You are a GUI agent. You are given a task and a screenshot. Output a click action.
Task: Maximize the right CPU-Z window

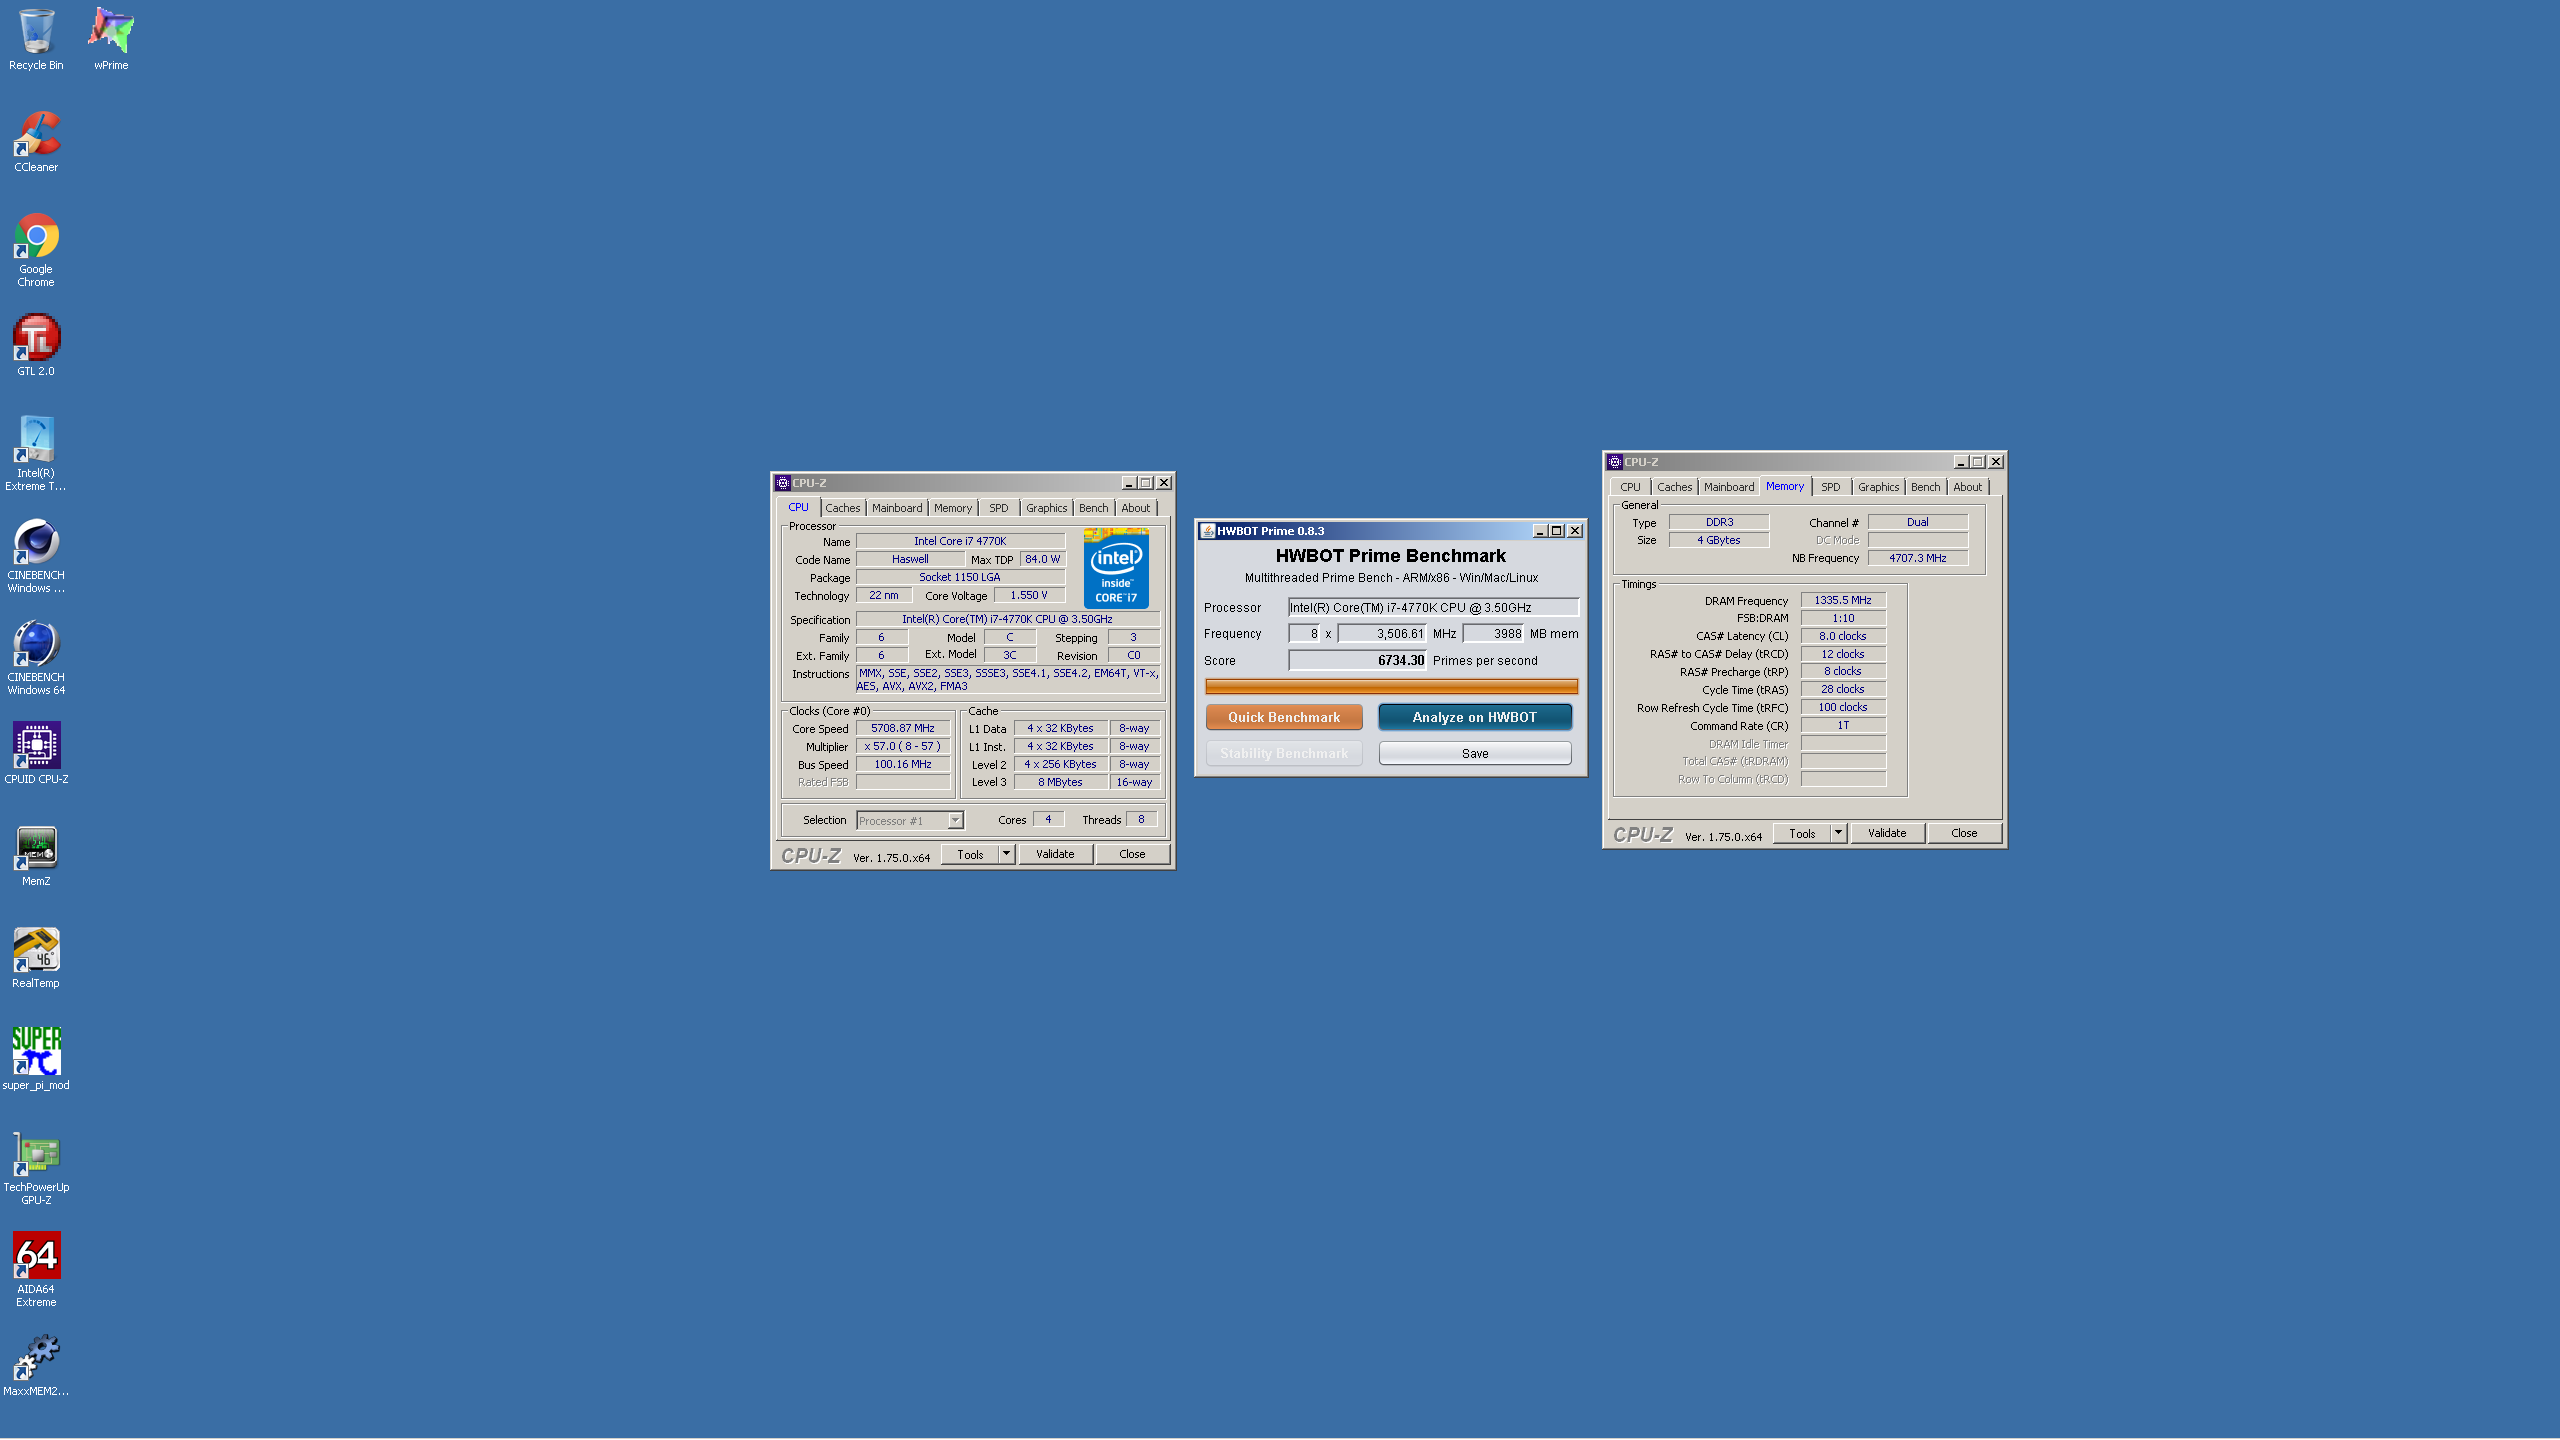click(1978, 462)
